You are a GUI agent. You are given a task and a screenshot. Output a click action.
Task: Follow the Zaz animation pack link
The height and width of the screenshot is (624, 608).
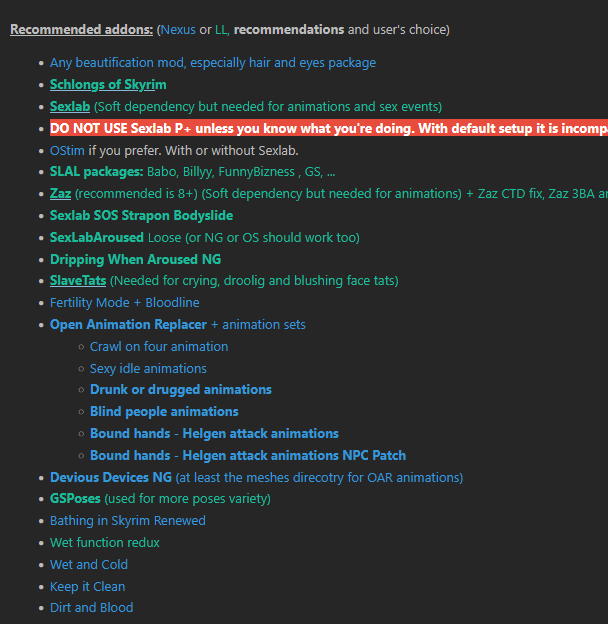(60, 193)
